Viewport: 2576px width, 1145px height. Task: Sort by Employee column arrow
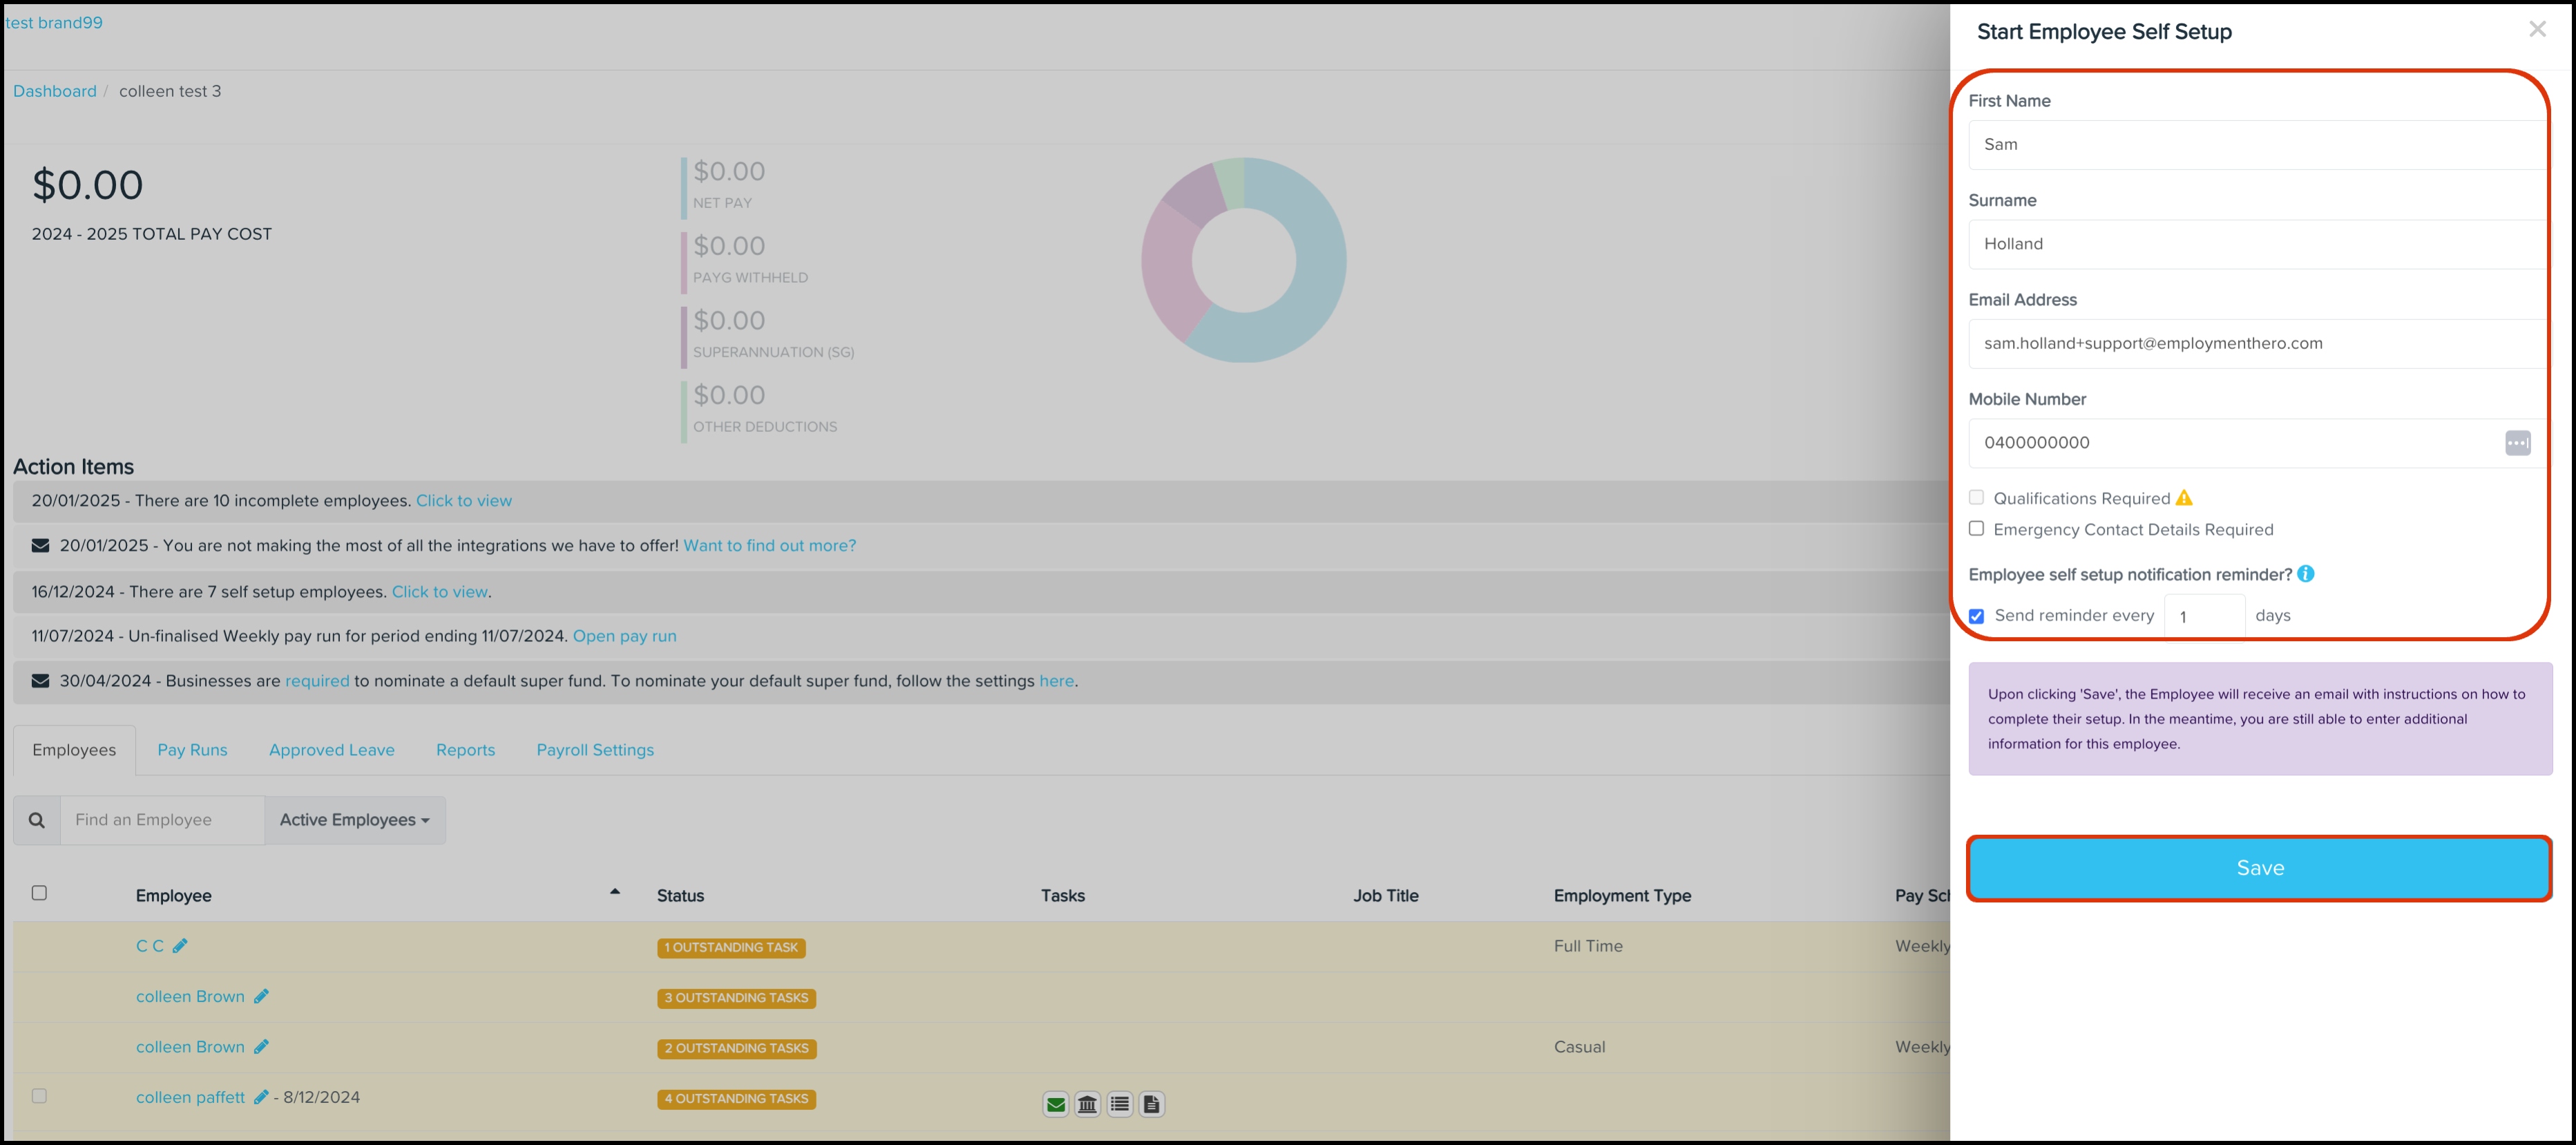(x=615, y=892)
